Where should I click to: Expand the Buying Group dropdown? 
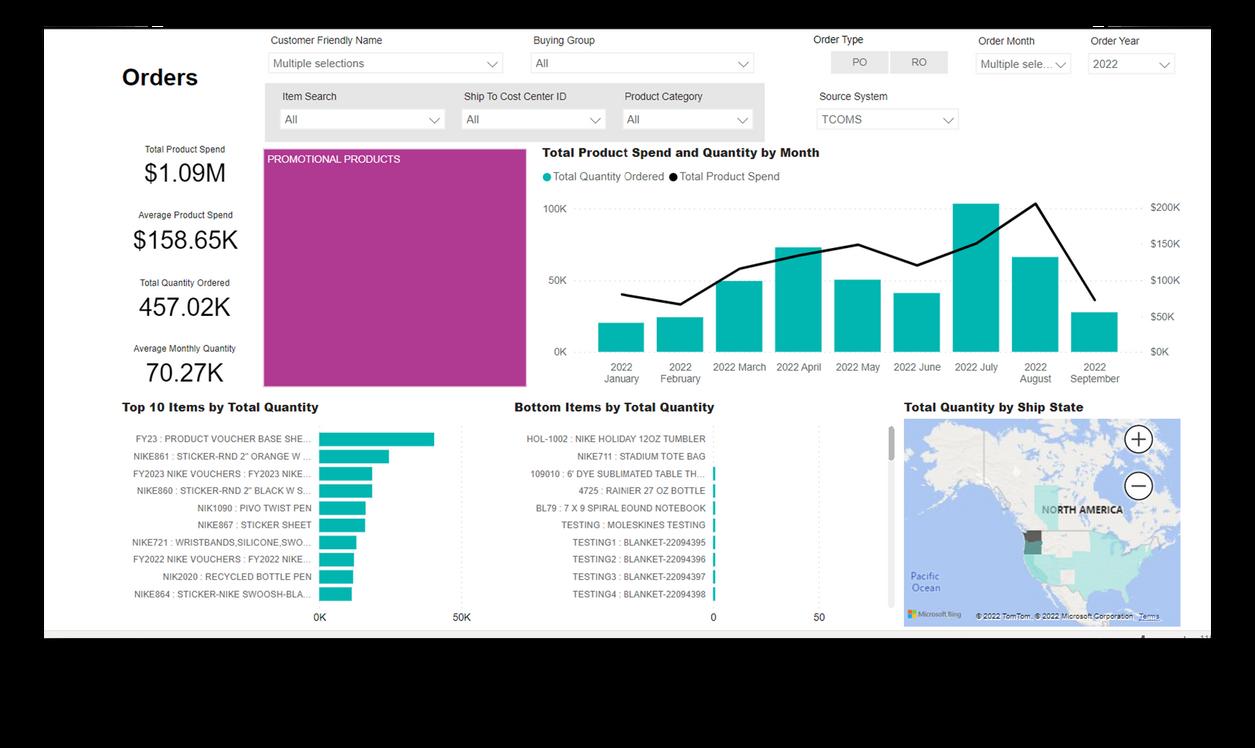[643, 63]
